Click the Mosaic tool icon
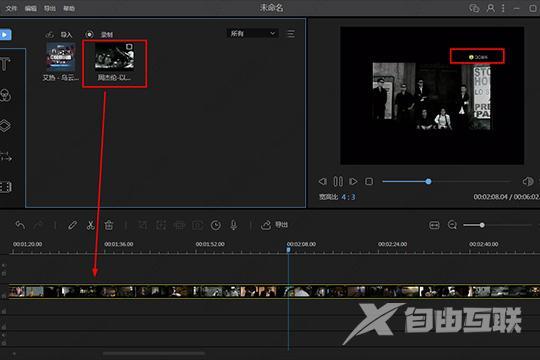 pos(179,225)
